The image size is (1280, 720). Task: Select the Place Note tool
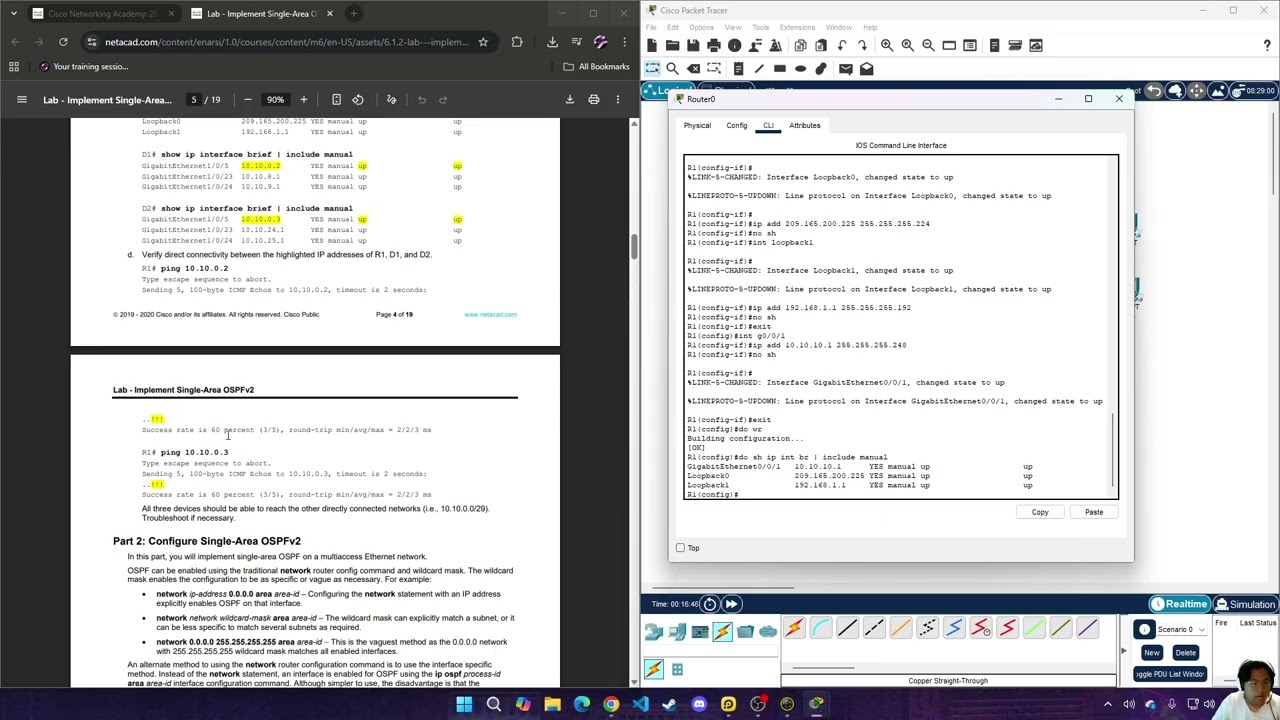coord(738,69)
